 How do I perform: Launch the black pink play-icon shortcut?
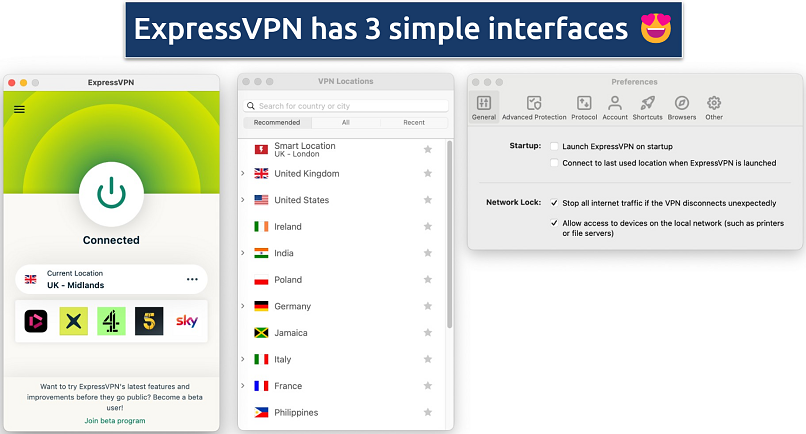(x=36, y=321)
